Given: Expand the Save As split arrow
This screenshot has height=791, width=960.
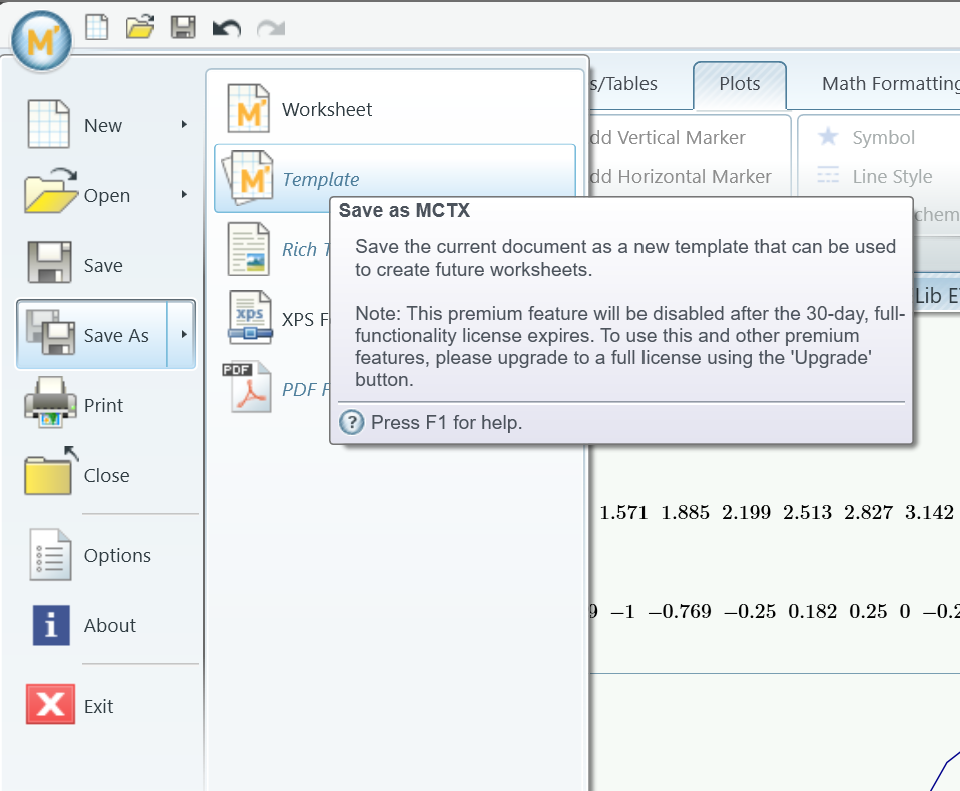Looking at the screenshot, I should coord(184,335).
